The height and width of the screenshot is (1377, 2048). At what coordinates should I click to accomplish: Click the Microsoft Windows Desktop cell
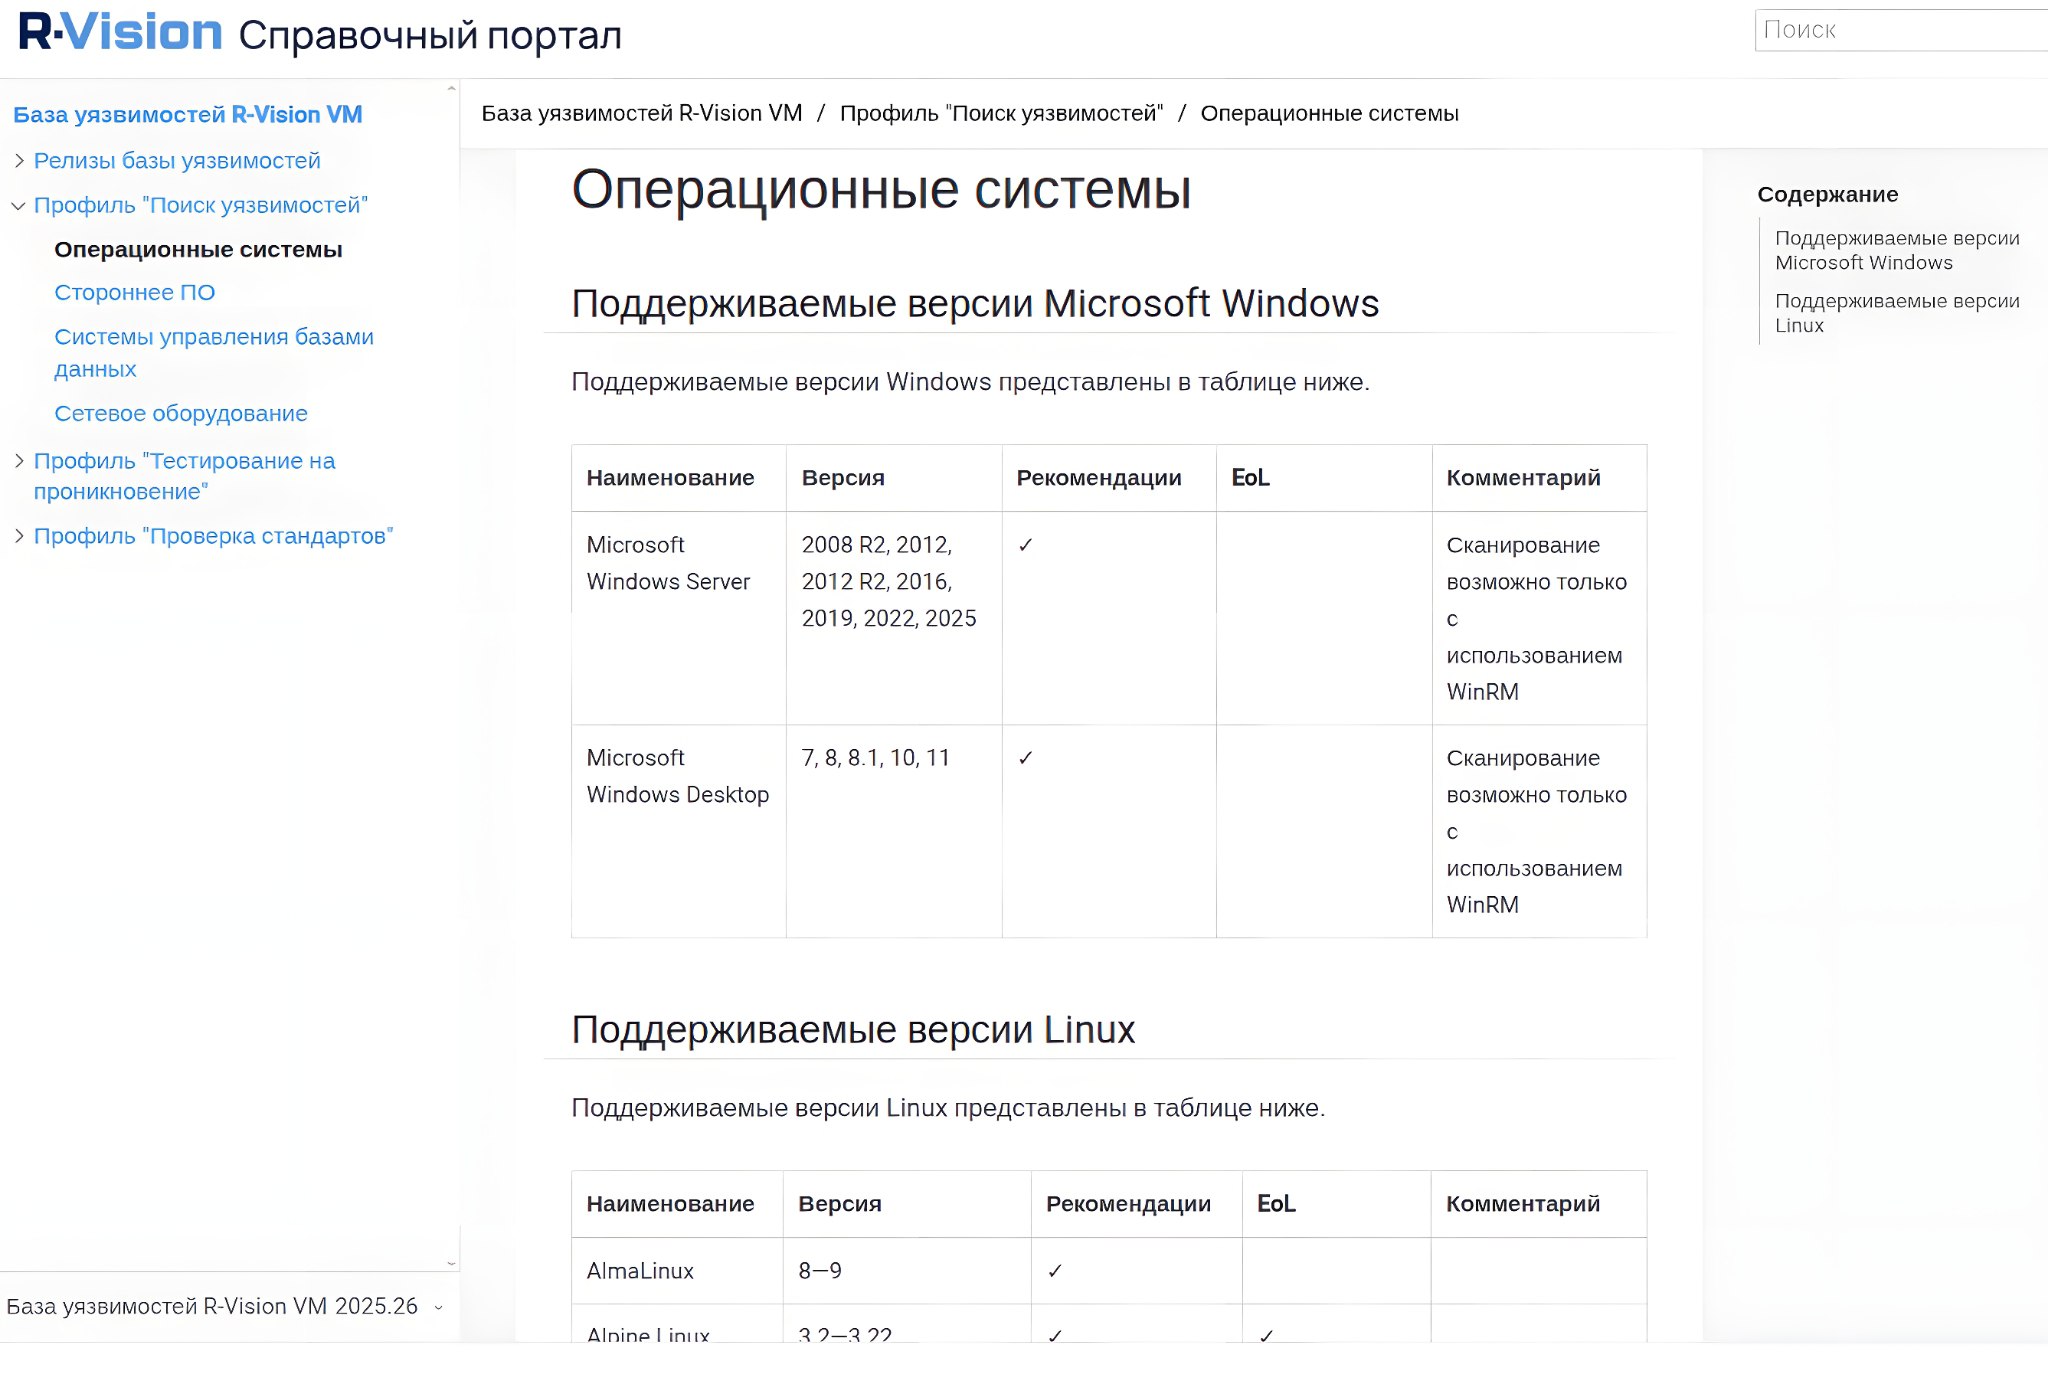679,831
